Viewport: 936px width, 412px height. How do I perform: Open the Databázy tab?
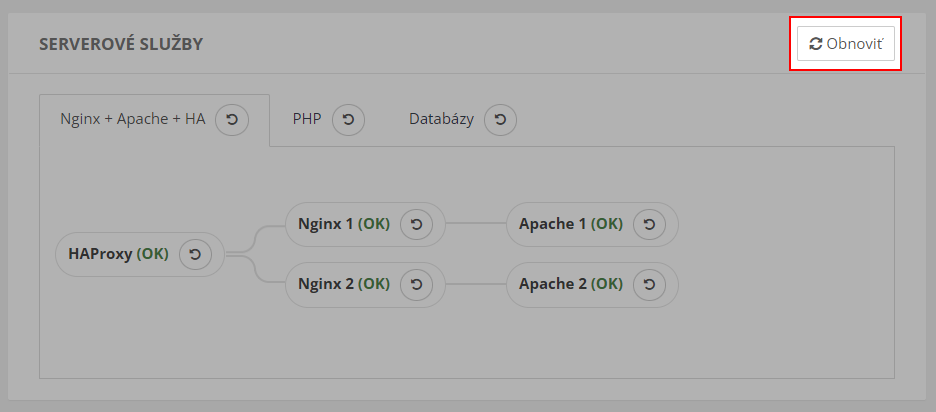pyautogui.click(x=441, y=119)
